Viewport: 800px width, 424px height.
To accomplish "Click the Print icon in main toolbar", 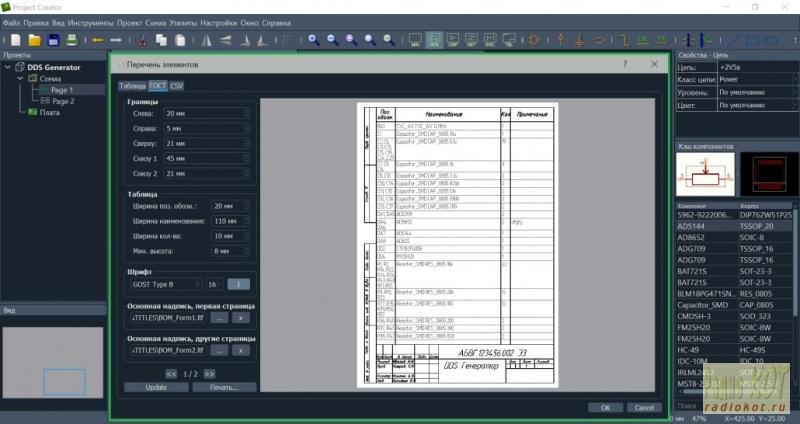I will click(x=71, y=40).
